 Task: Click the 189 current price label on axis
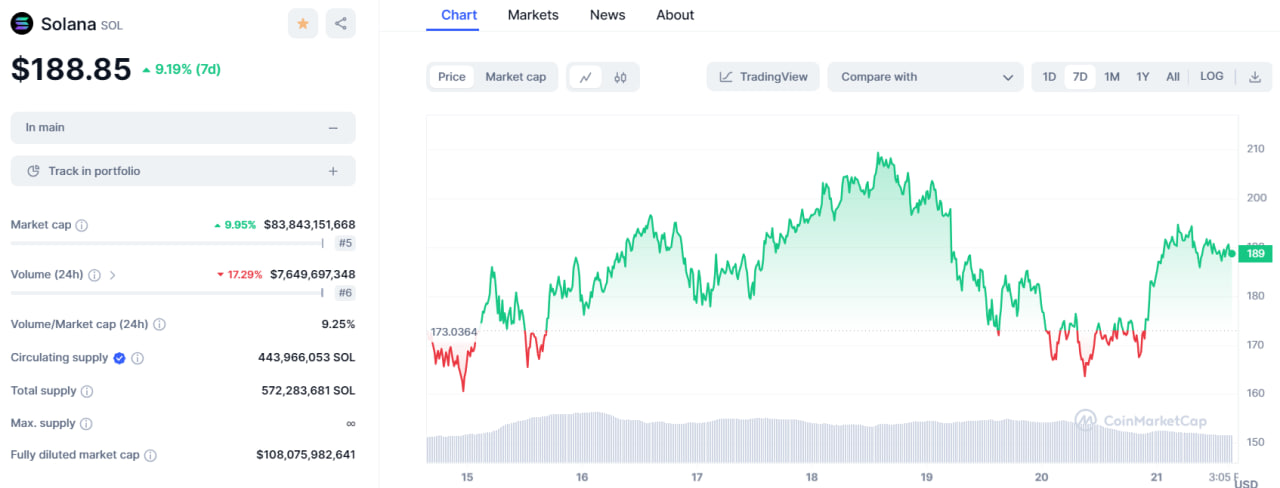(1256, 254)
